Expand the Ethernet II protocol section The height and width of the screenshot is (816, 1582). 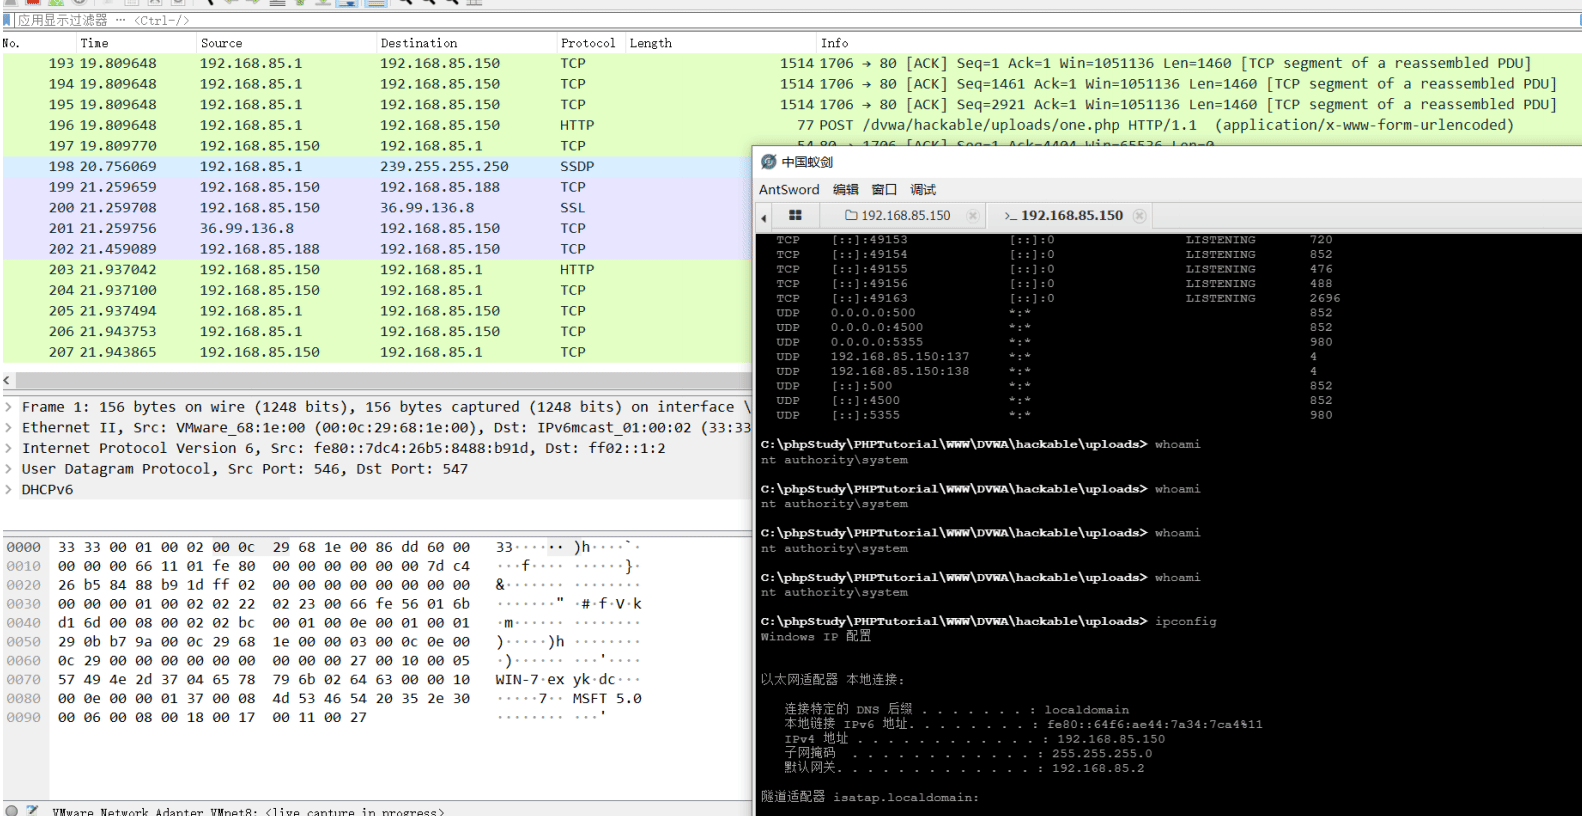coord(9,428)
